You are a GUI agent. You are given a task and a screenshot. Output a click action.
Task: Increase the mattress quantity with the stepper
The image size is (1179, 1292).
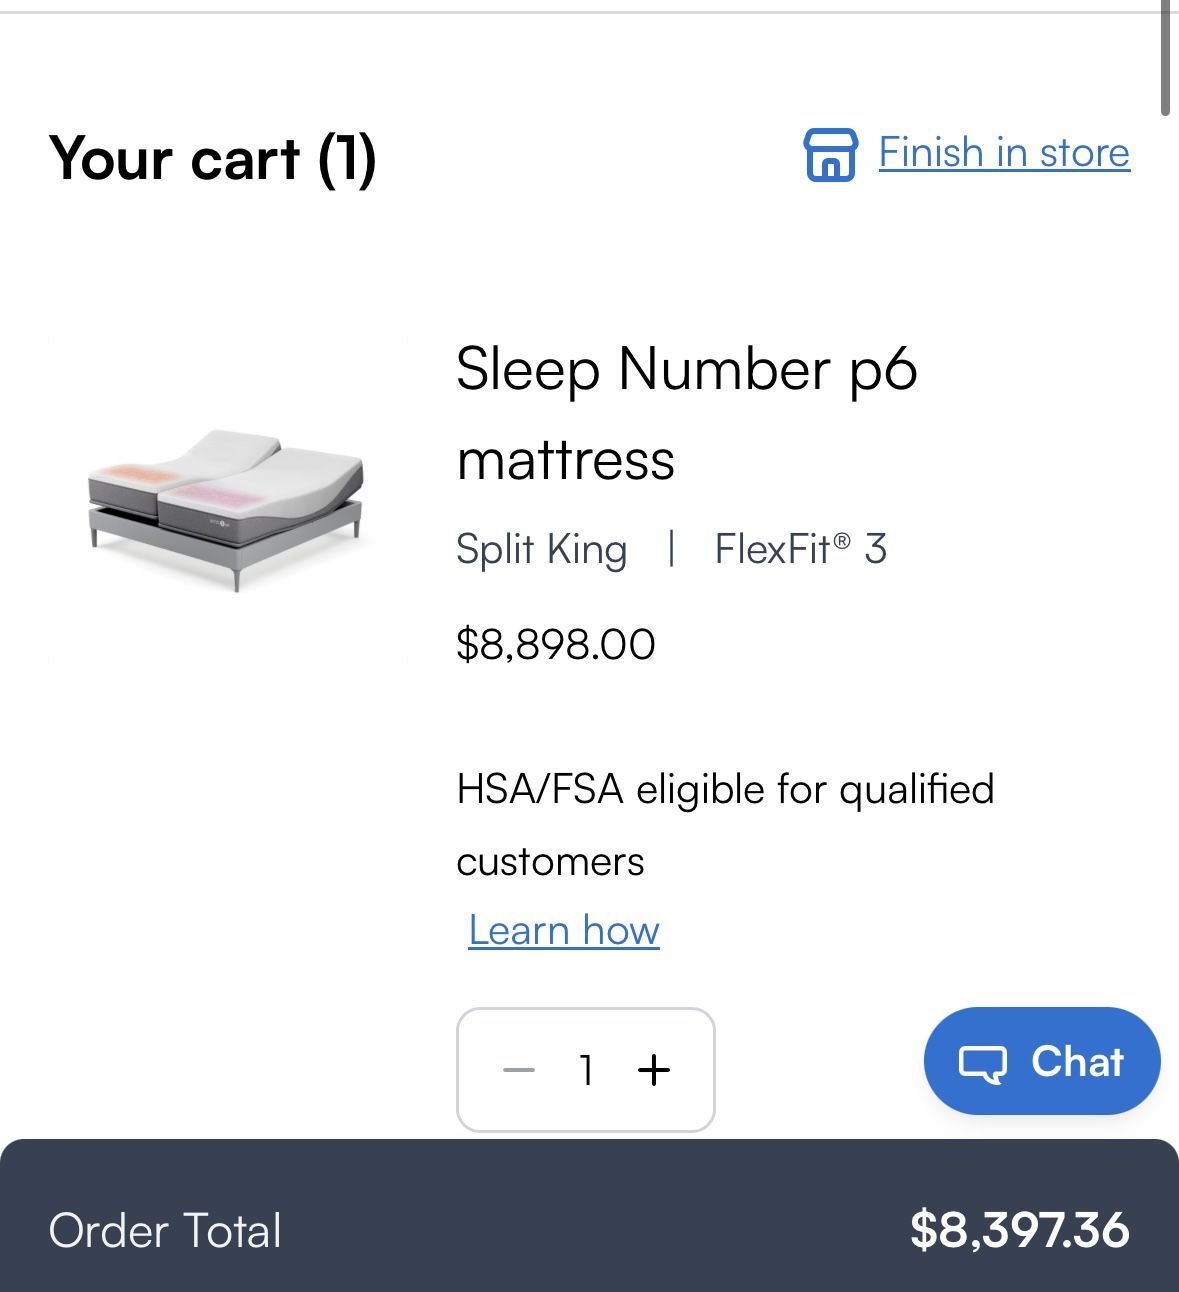[x=655, y=1070]
